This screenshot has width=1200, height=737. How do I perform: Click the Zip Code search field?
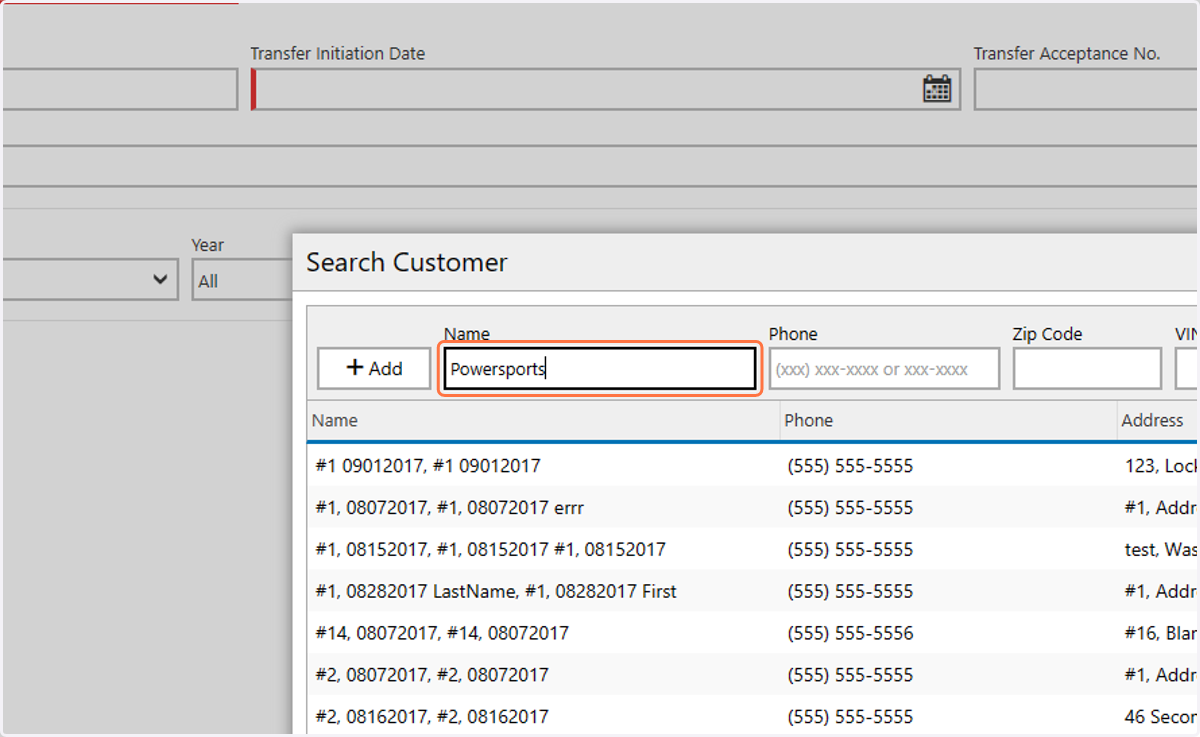tap(1087, 368)
